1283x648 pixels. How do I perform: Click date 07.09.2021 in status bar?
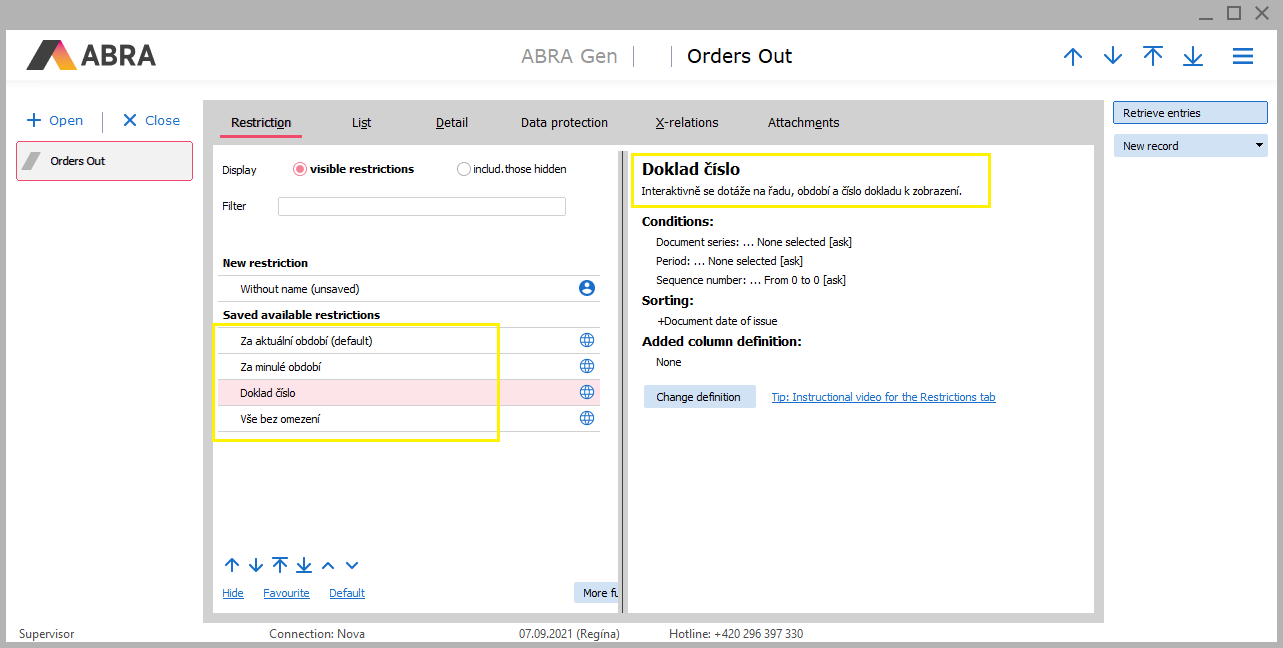[x=569, y=634]
